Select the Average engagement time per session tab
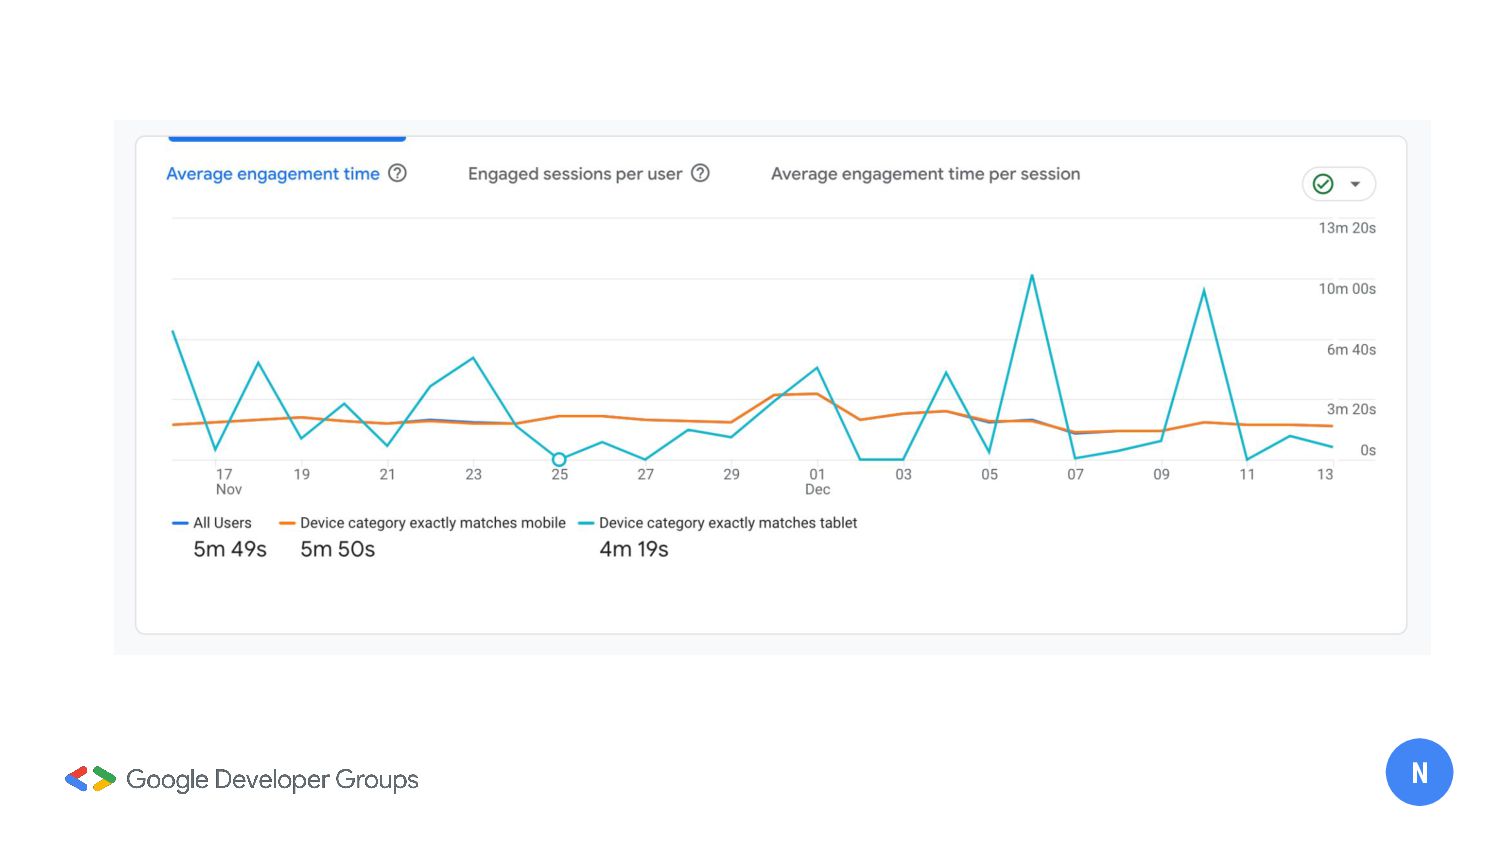The height and width of the screenshot is (844, 1500). 925,174
